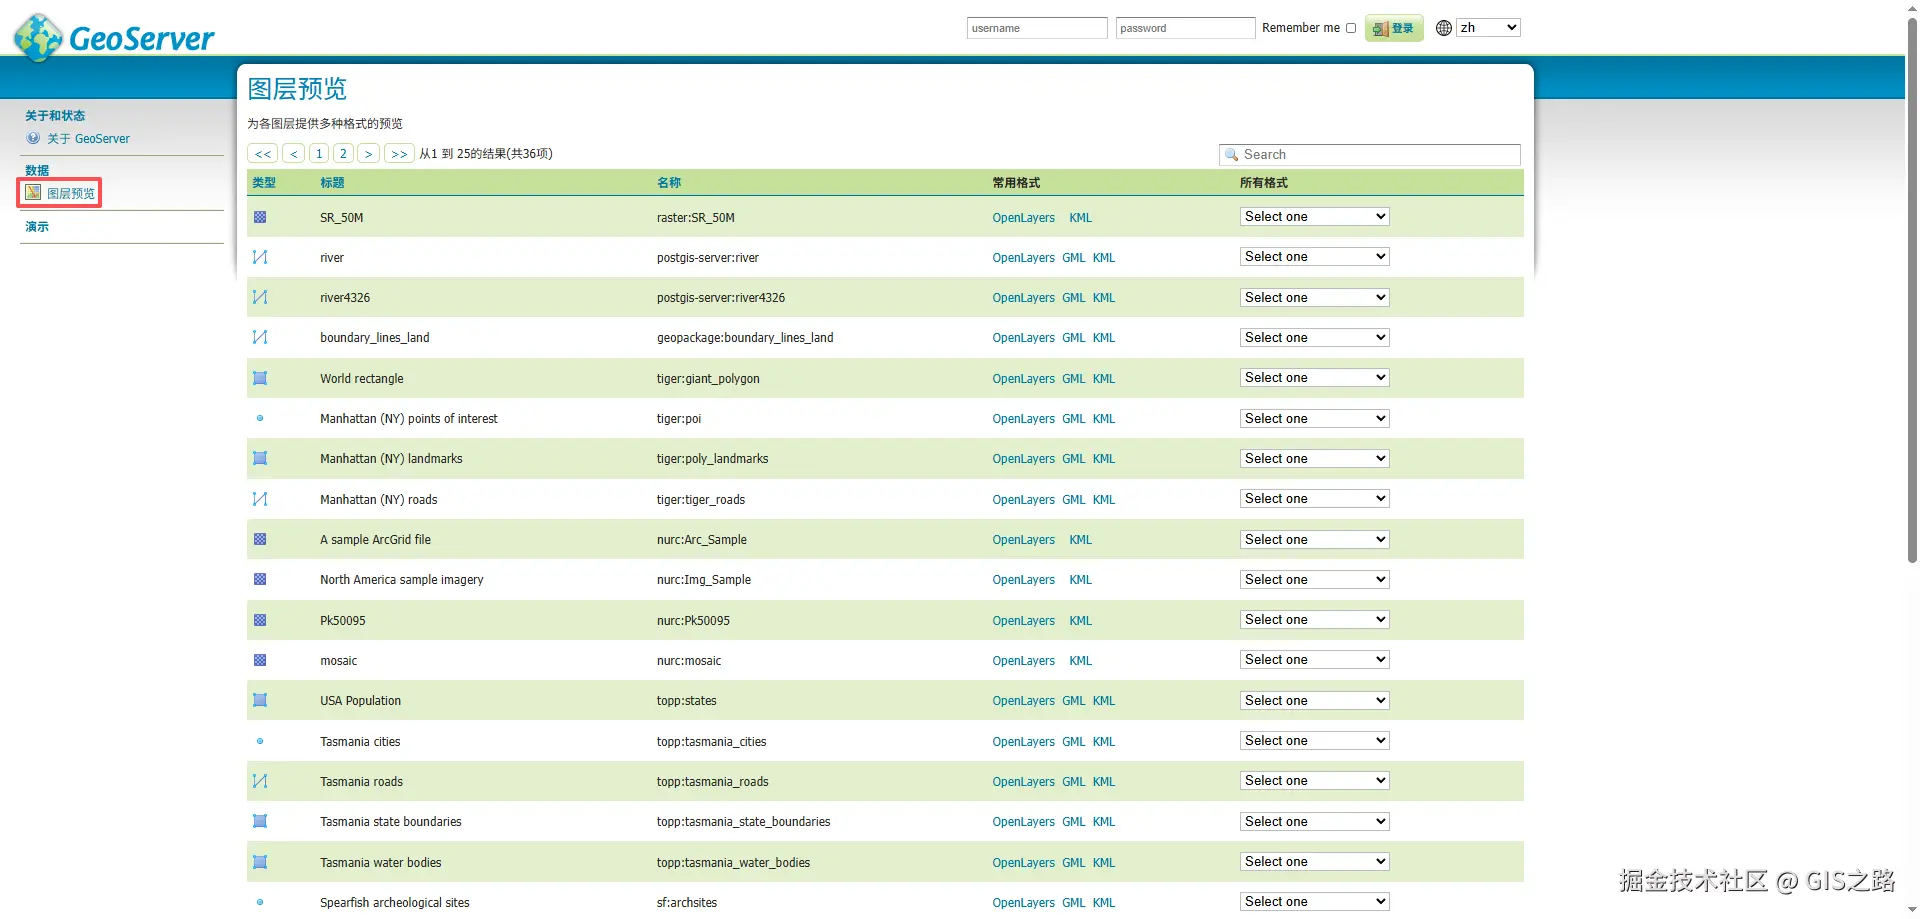Click raster icon for A sample ArcGrid file
This screenshot has height=919, width=1920.
[x=260, y=539]
